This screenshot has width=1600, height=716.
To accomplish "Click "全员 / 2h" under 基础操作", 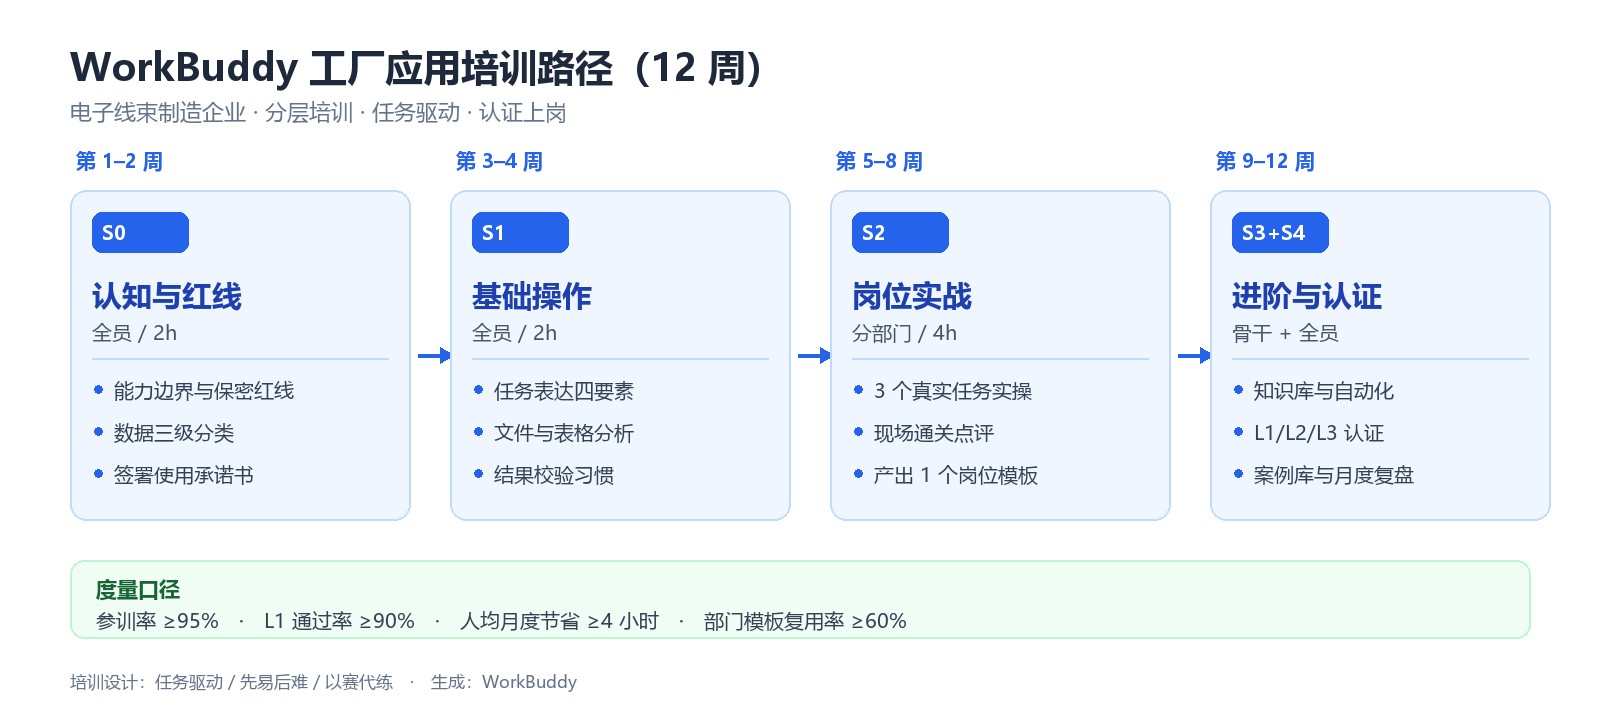I will pos(515,333).
